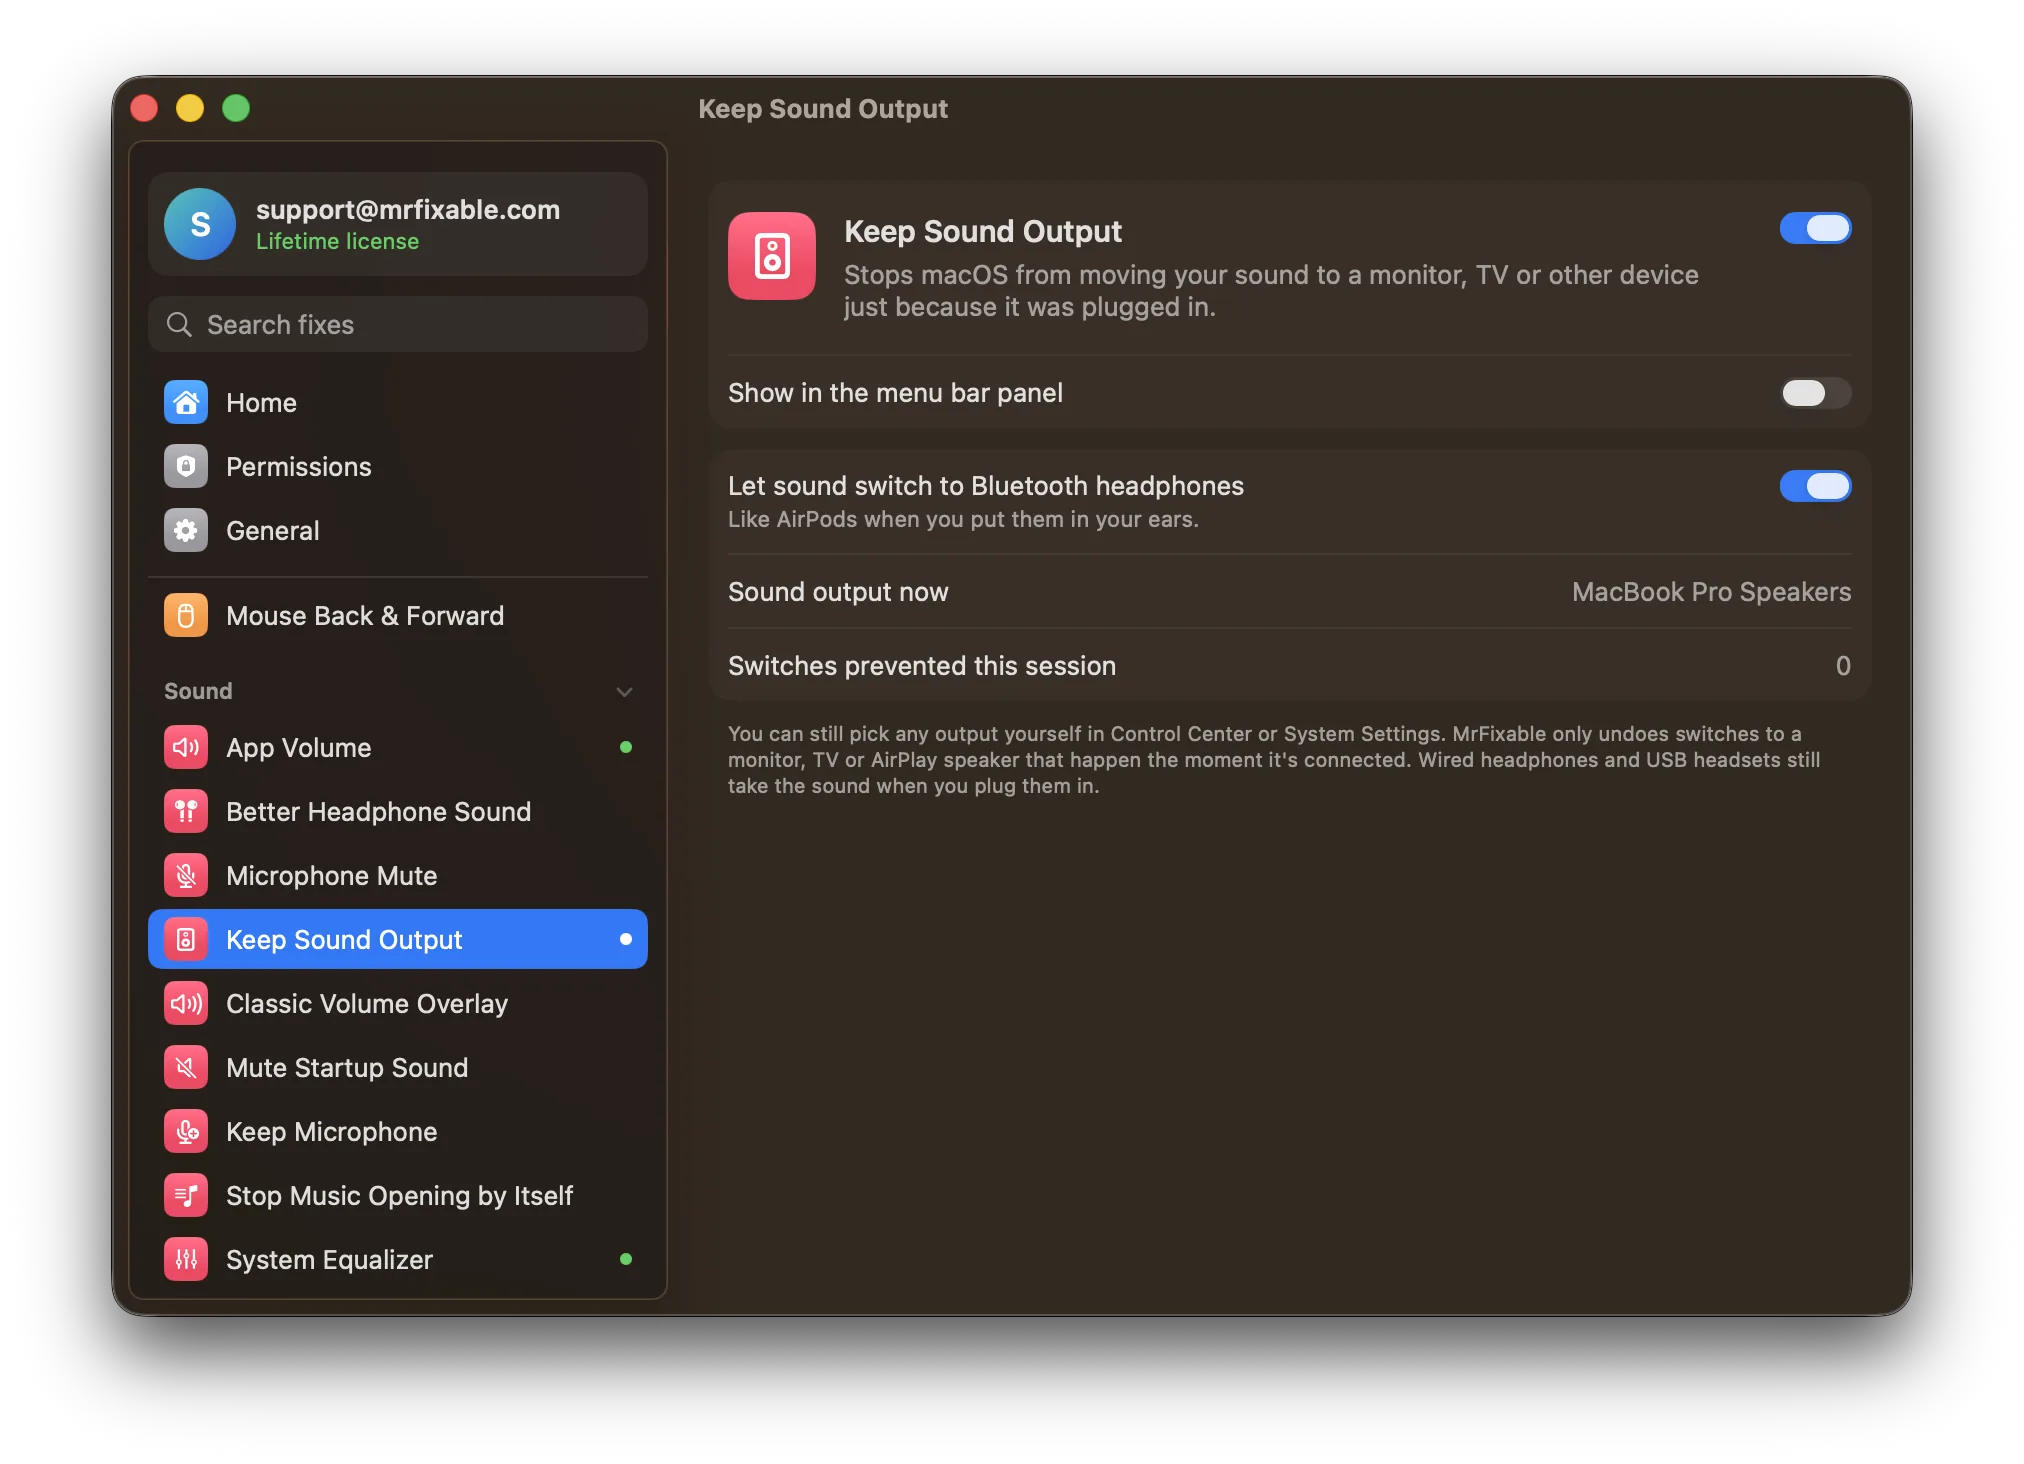2024x1464 pixels.
Task: Click the magnifier icon in Search fixes
Action: point(179,324)
